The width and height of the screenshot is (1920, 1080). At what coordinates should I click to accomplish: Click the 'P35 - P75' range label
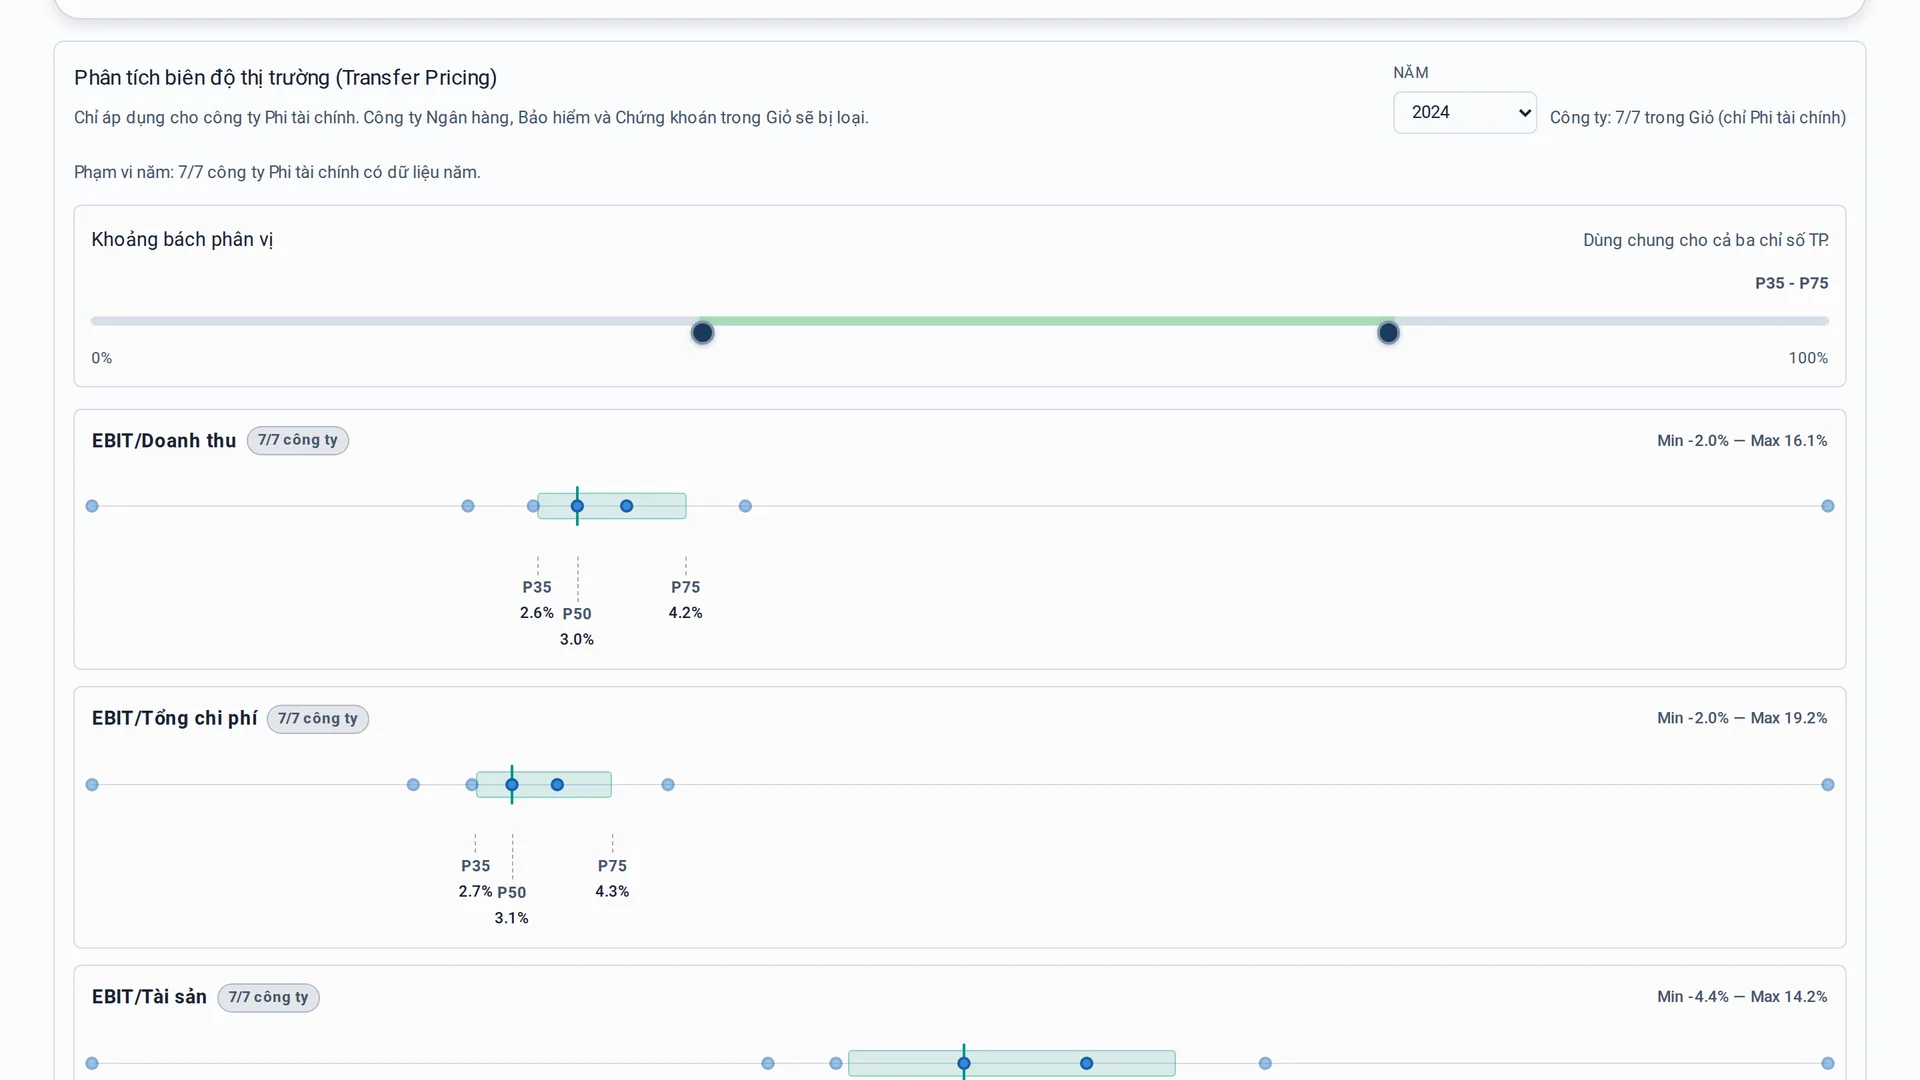point(1792,283)
